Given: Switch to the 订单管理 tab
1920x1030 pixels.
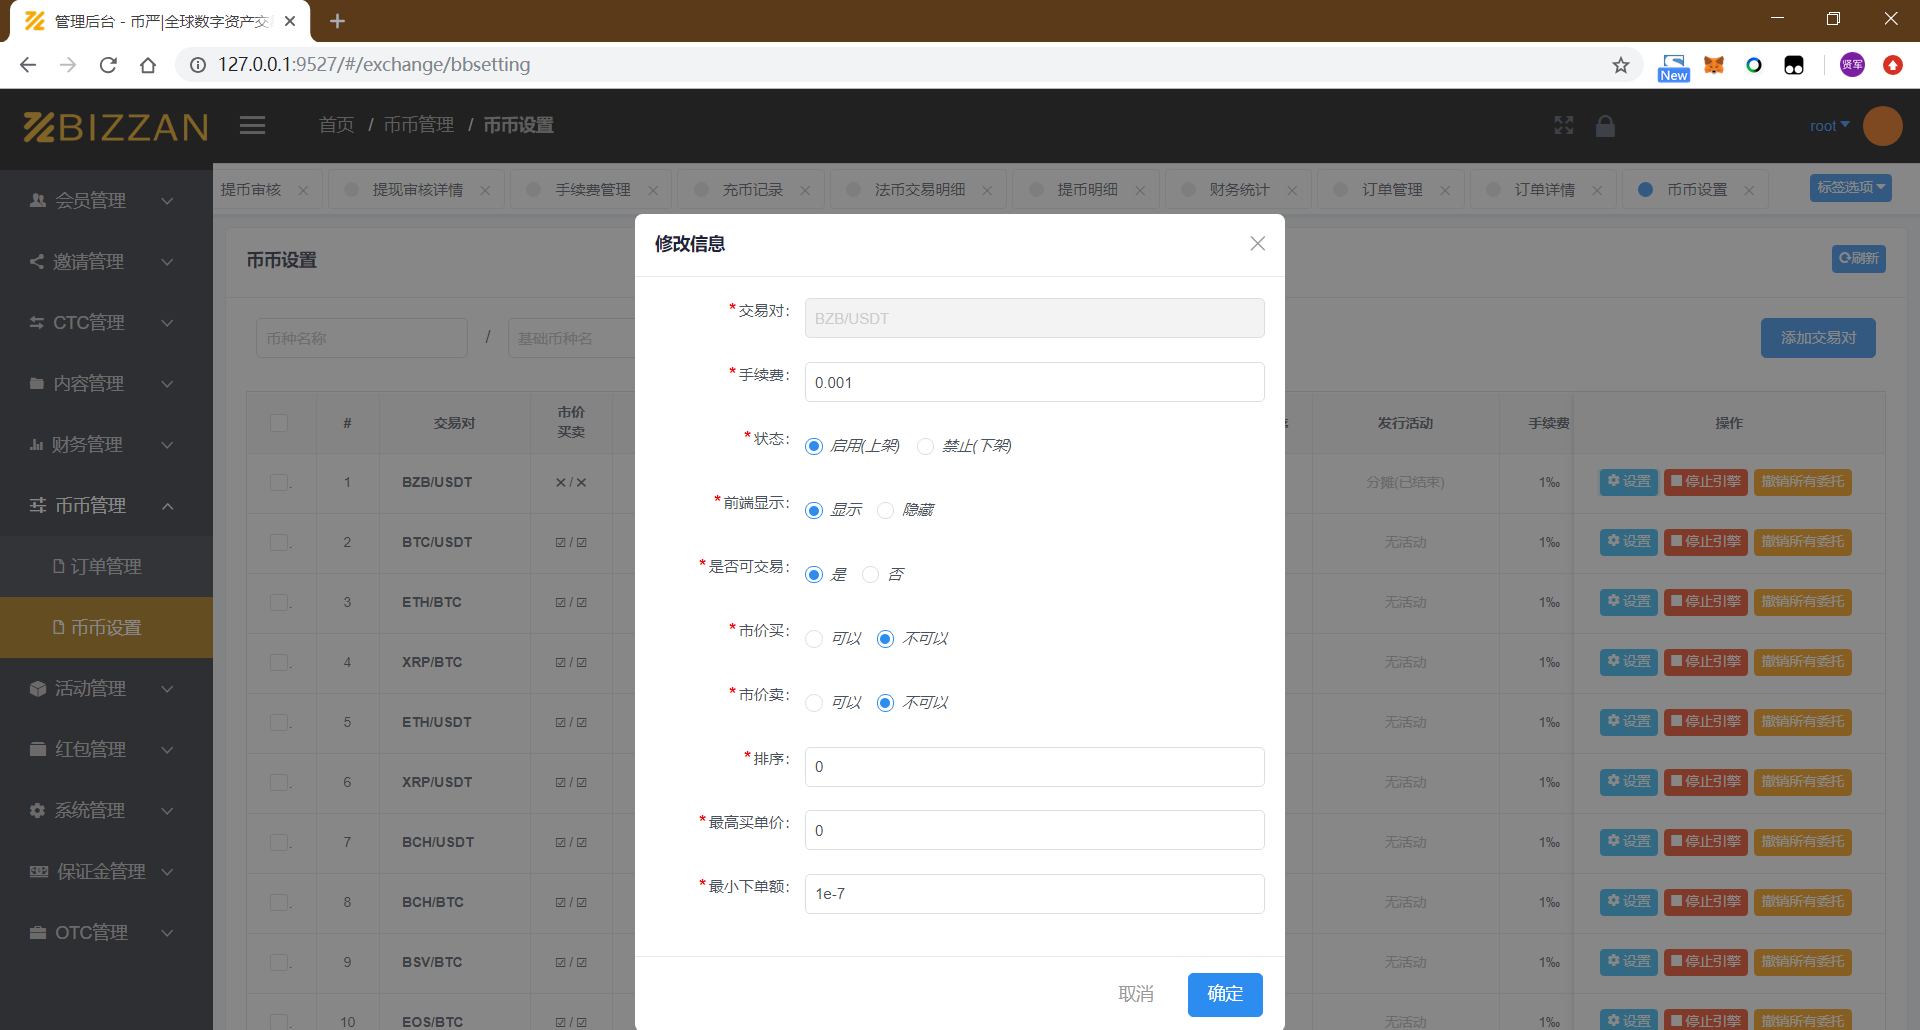Looking at the screenshot, I should (1391, 190).
